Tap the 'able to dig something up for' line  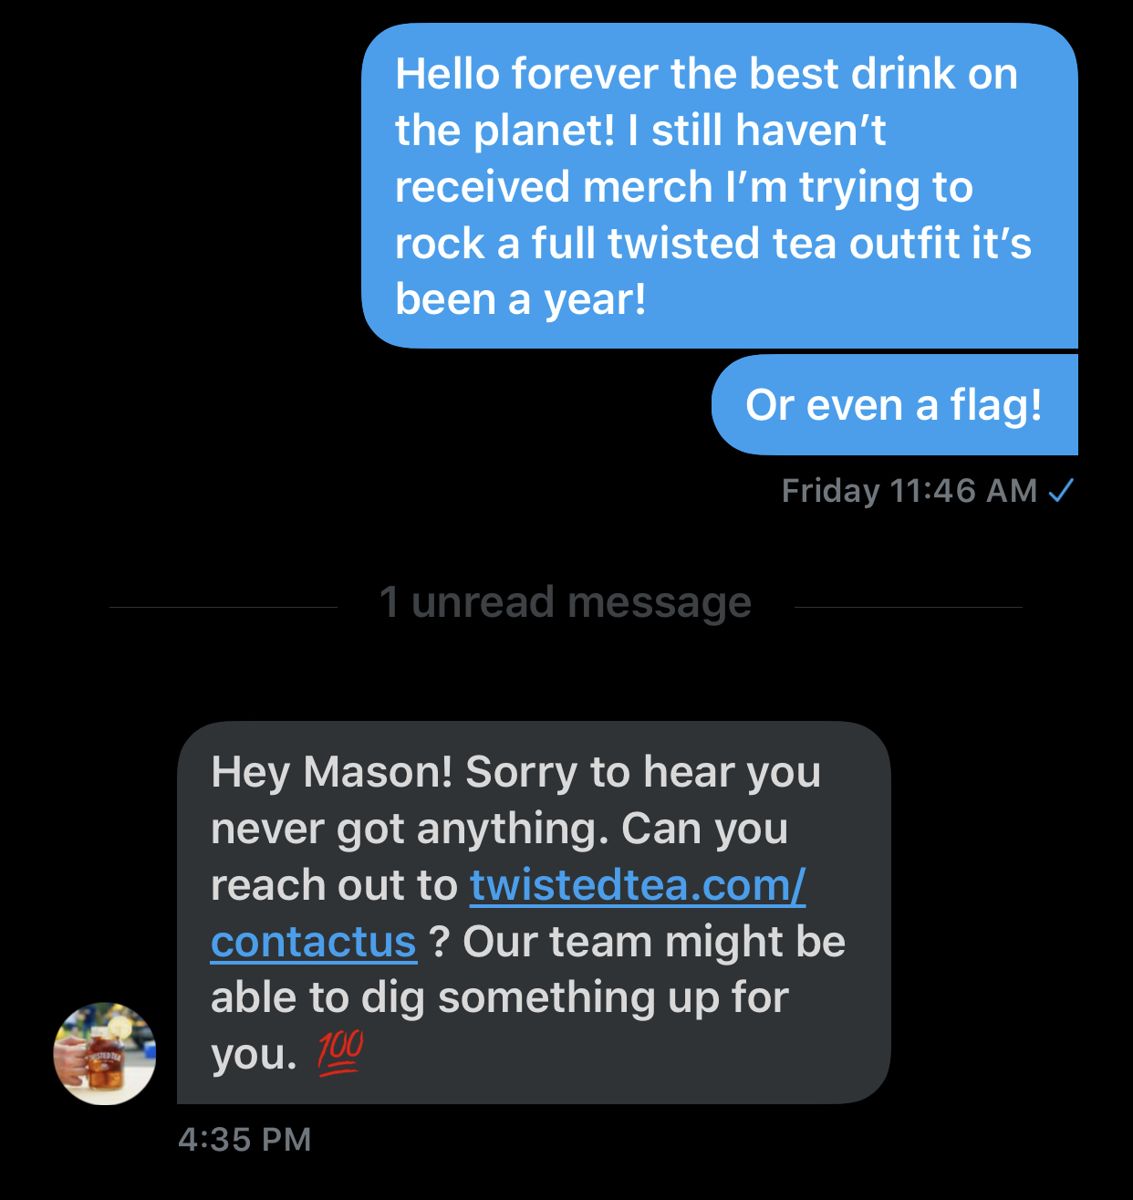click(499, 998)
